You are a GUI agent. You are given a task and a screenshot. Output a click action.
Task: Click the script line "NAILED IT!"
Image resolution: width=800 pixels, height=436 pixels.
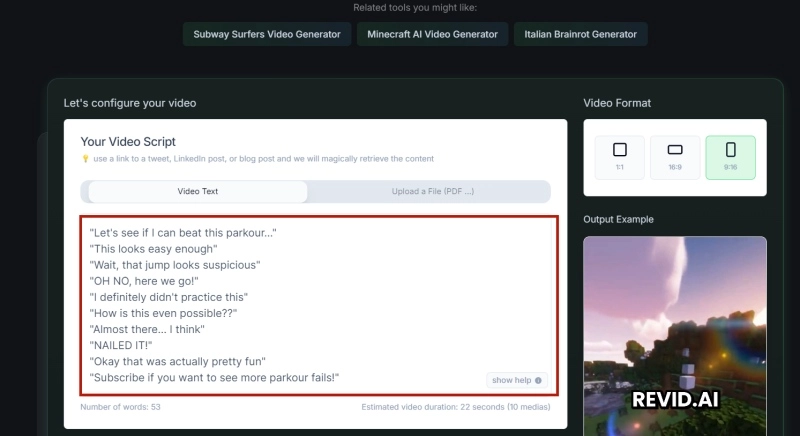121,345
